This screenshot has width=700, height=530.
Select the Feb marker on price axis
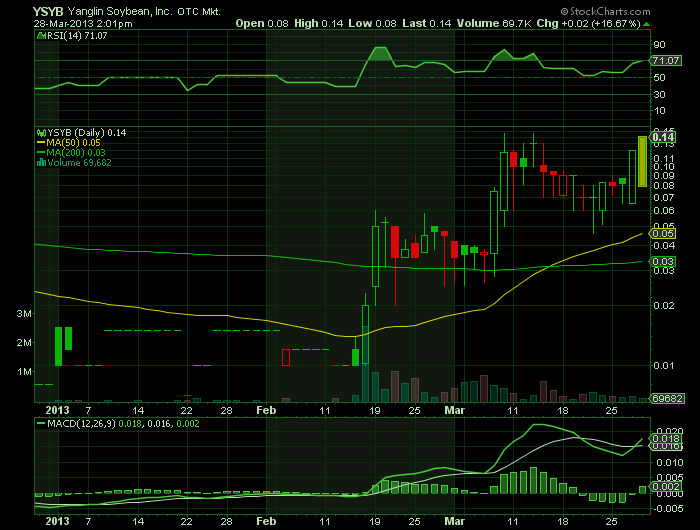pyautogui.click(x=265, y=410)
